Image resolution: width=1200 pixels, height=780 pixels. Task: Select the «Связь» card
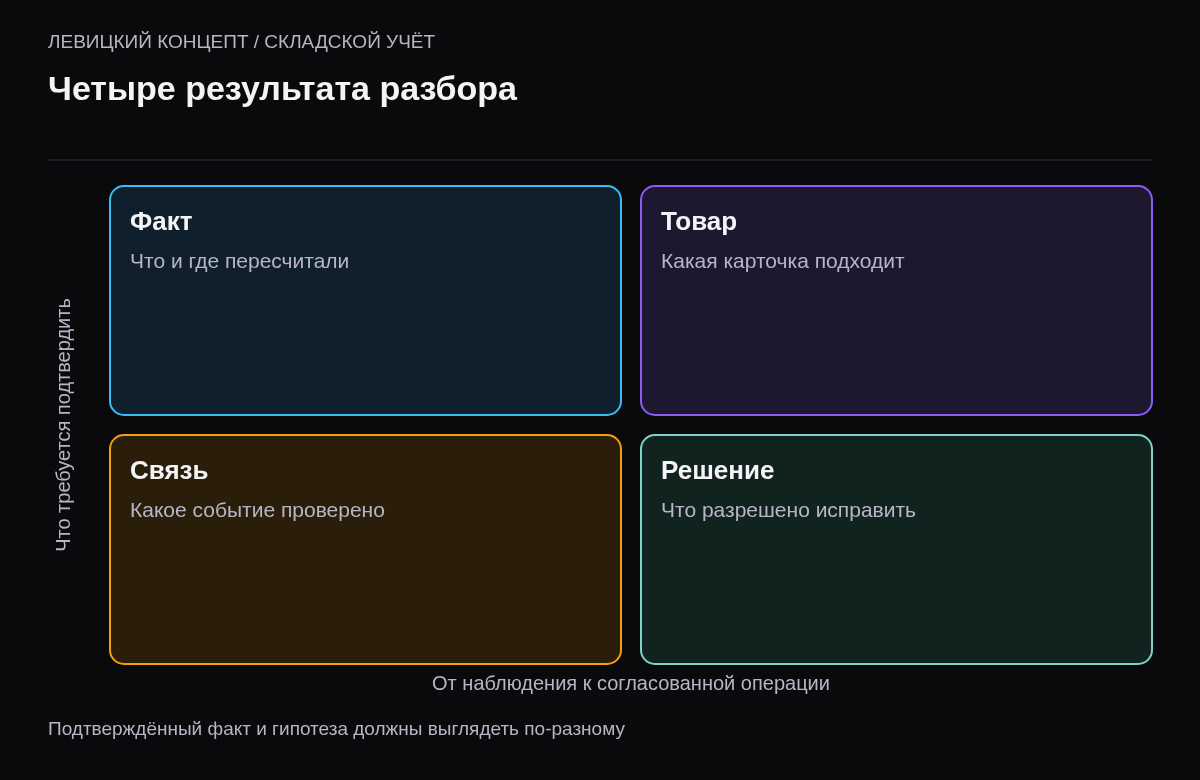tap(365, 549)
